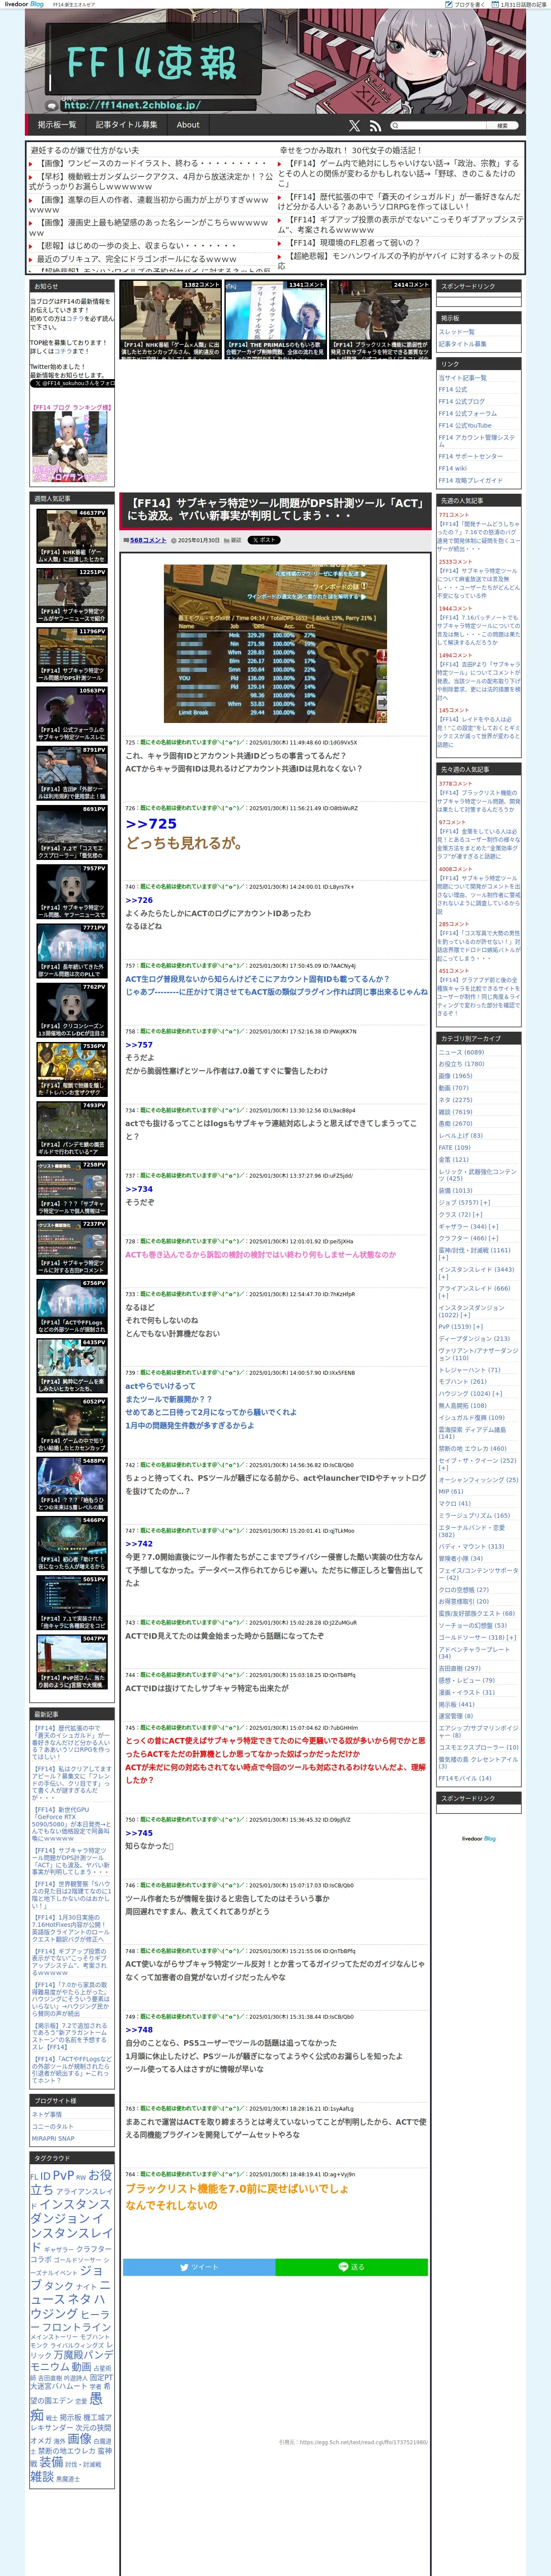The image size is (551, 2576).
Task: Focus the blog search input field
Action: click(x=442, y=126)
